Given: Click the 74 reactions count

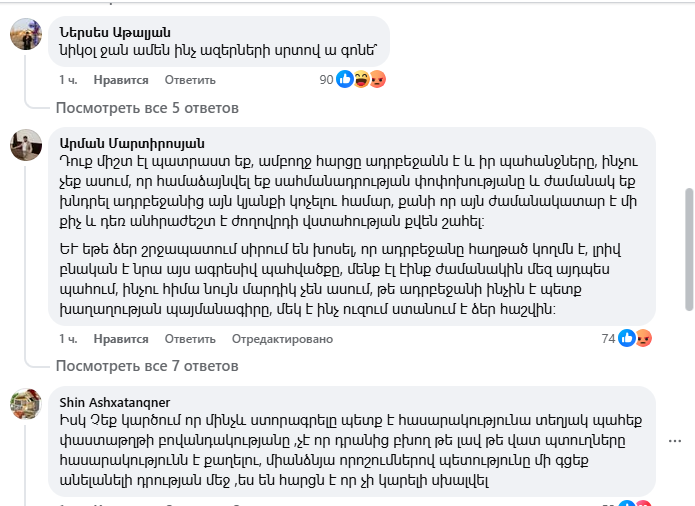Looking at the screenshot, I should click(607, 338).
